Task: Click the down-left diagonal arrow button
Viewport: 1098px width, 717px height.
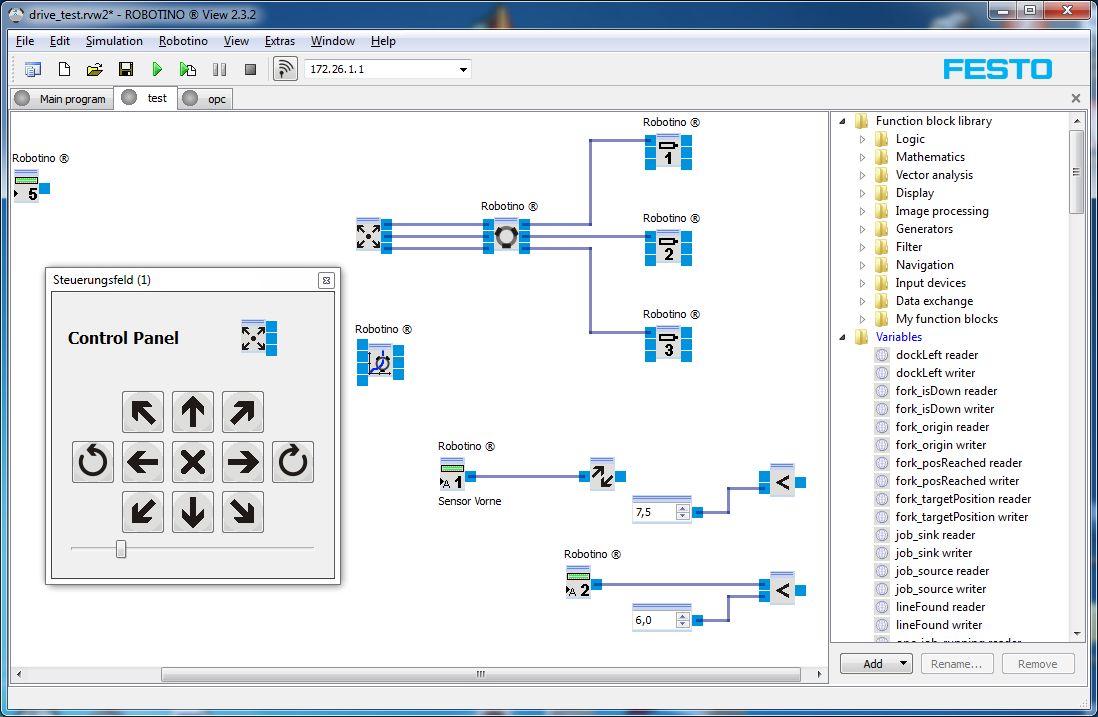Action: point(143,512)
